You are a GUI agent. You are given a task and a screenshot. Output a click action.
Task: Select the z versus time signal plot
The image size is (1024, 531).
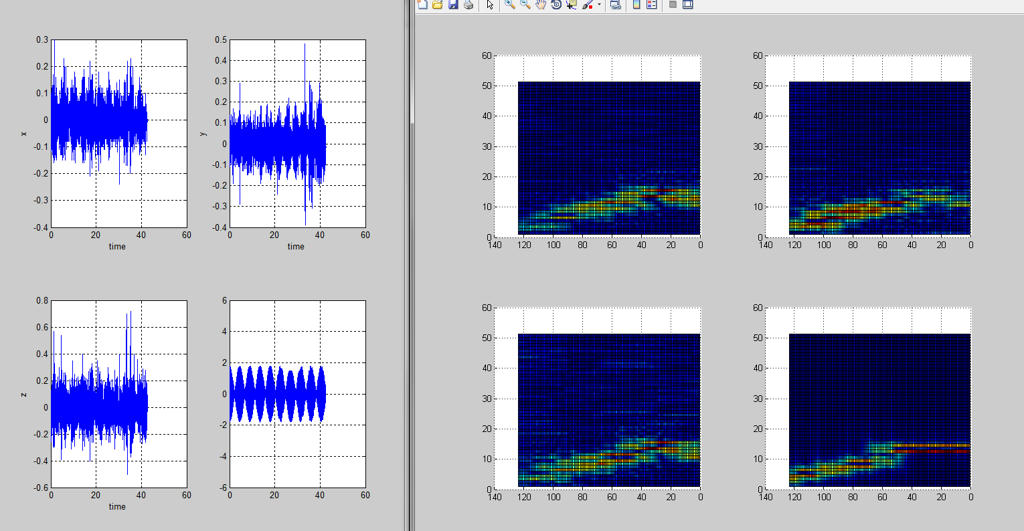pos(119,394)
